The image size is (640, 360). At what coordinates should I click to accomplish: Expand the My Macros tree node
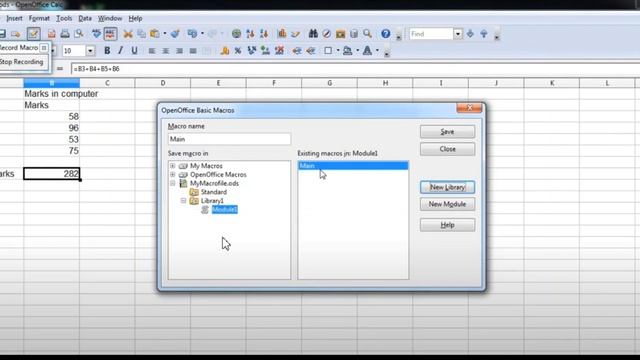[173, 166]
